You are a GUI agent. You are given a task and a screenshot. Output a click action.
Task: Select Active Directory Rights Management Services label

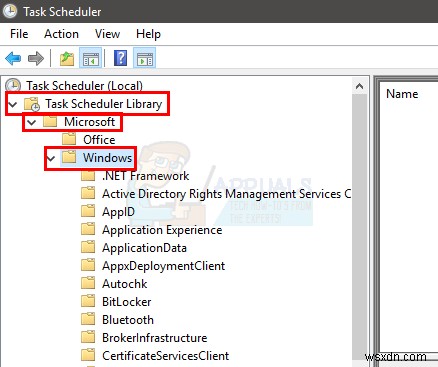pos(226,194)
